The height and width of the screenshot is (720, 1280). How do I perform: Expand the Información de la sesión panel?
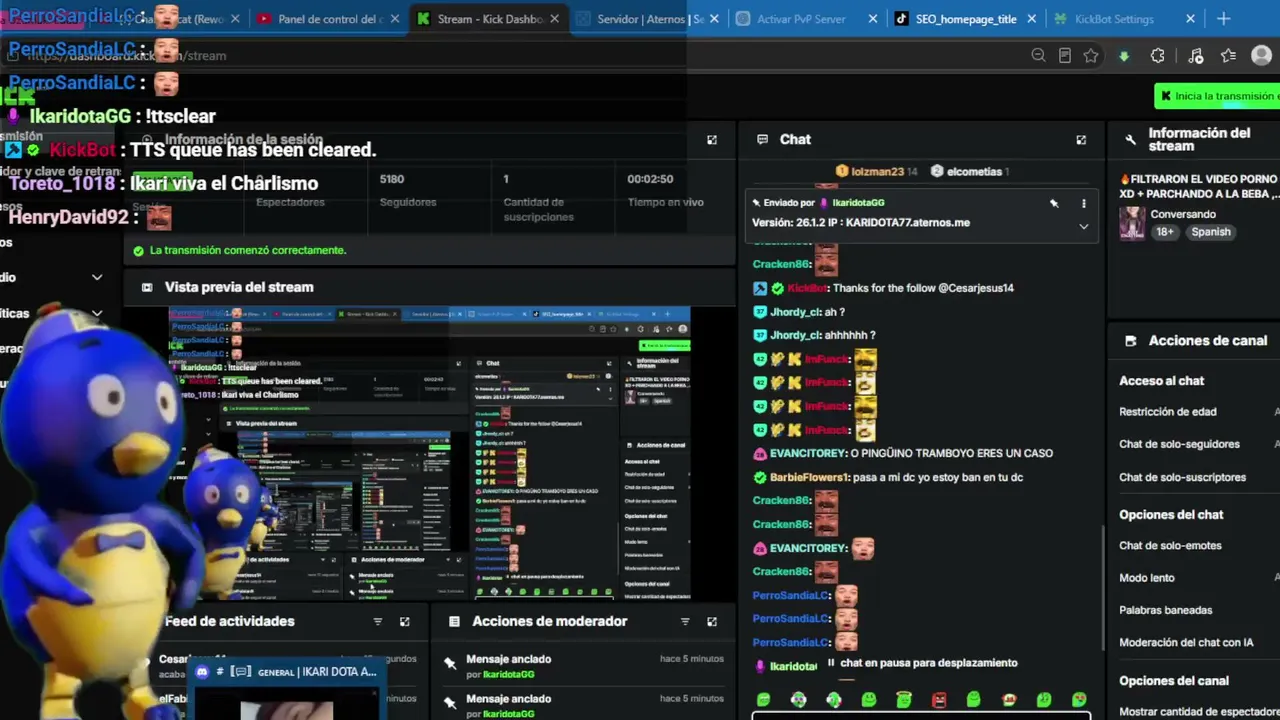pos(712,140)
